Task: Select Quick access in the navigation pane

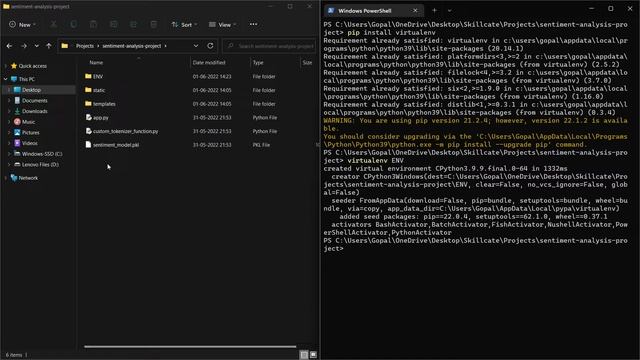Action: (x=33, y=66)
